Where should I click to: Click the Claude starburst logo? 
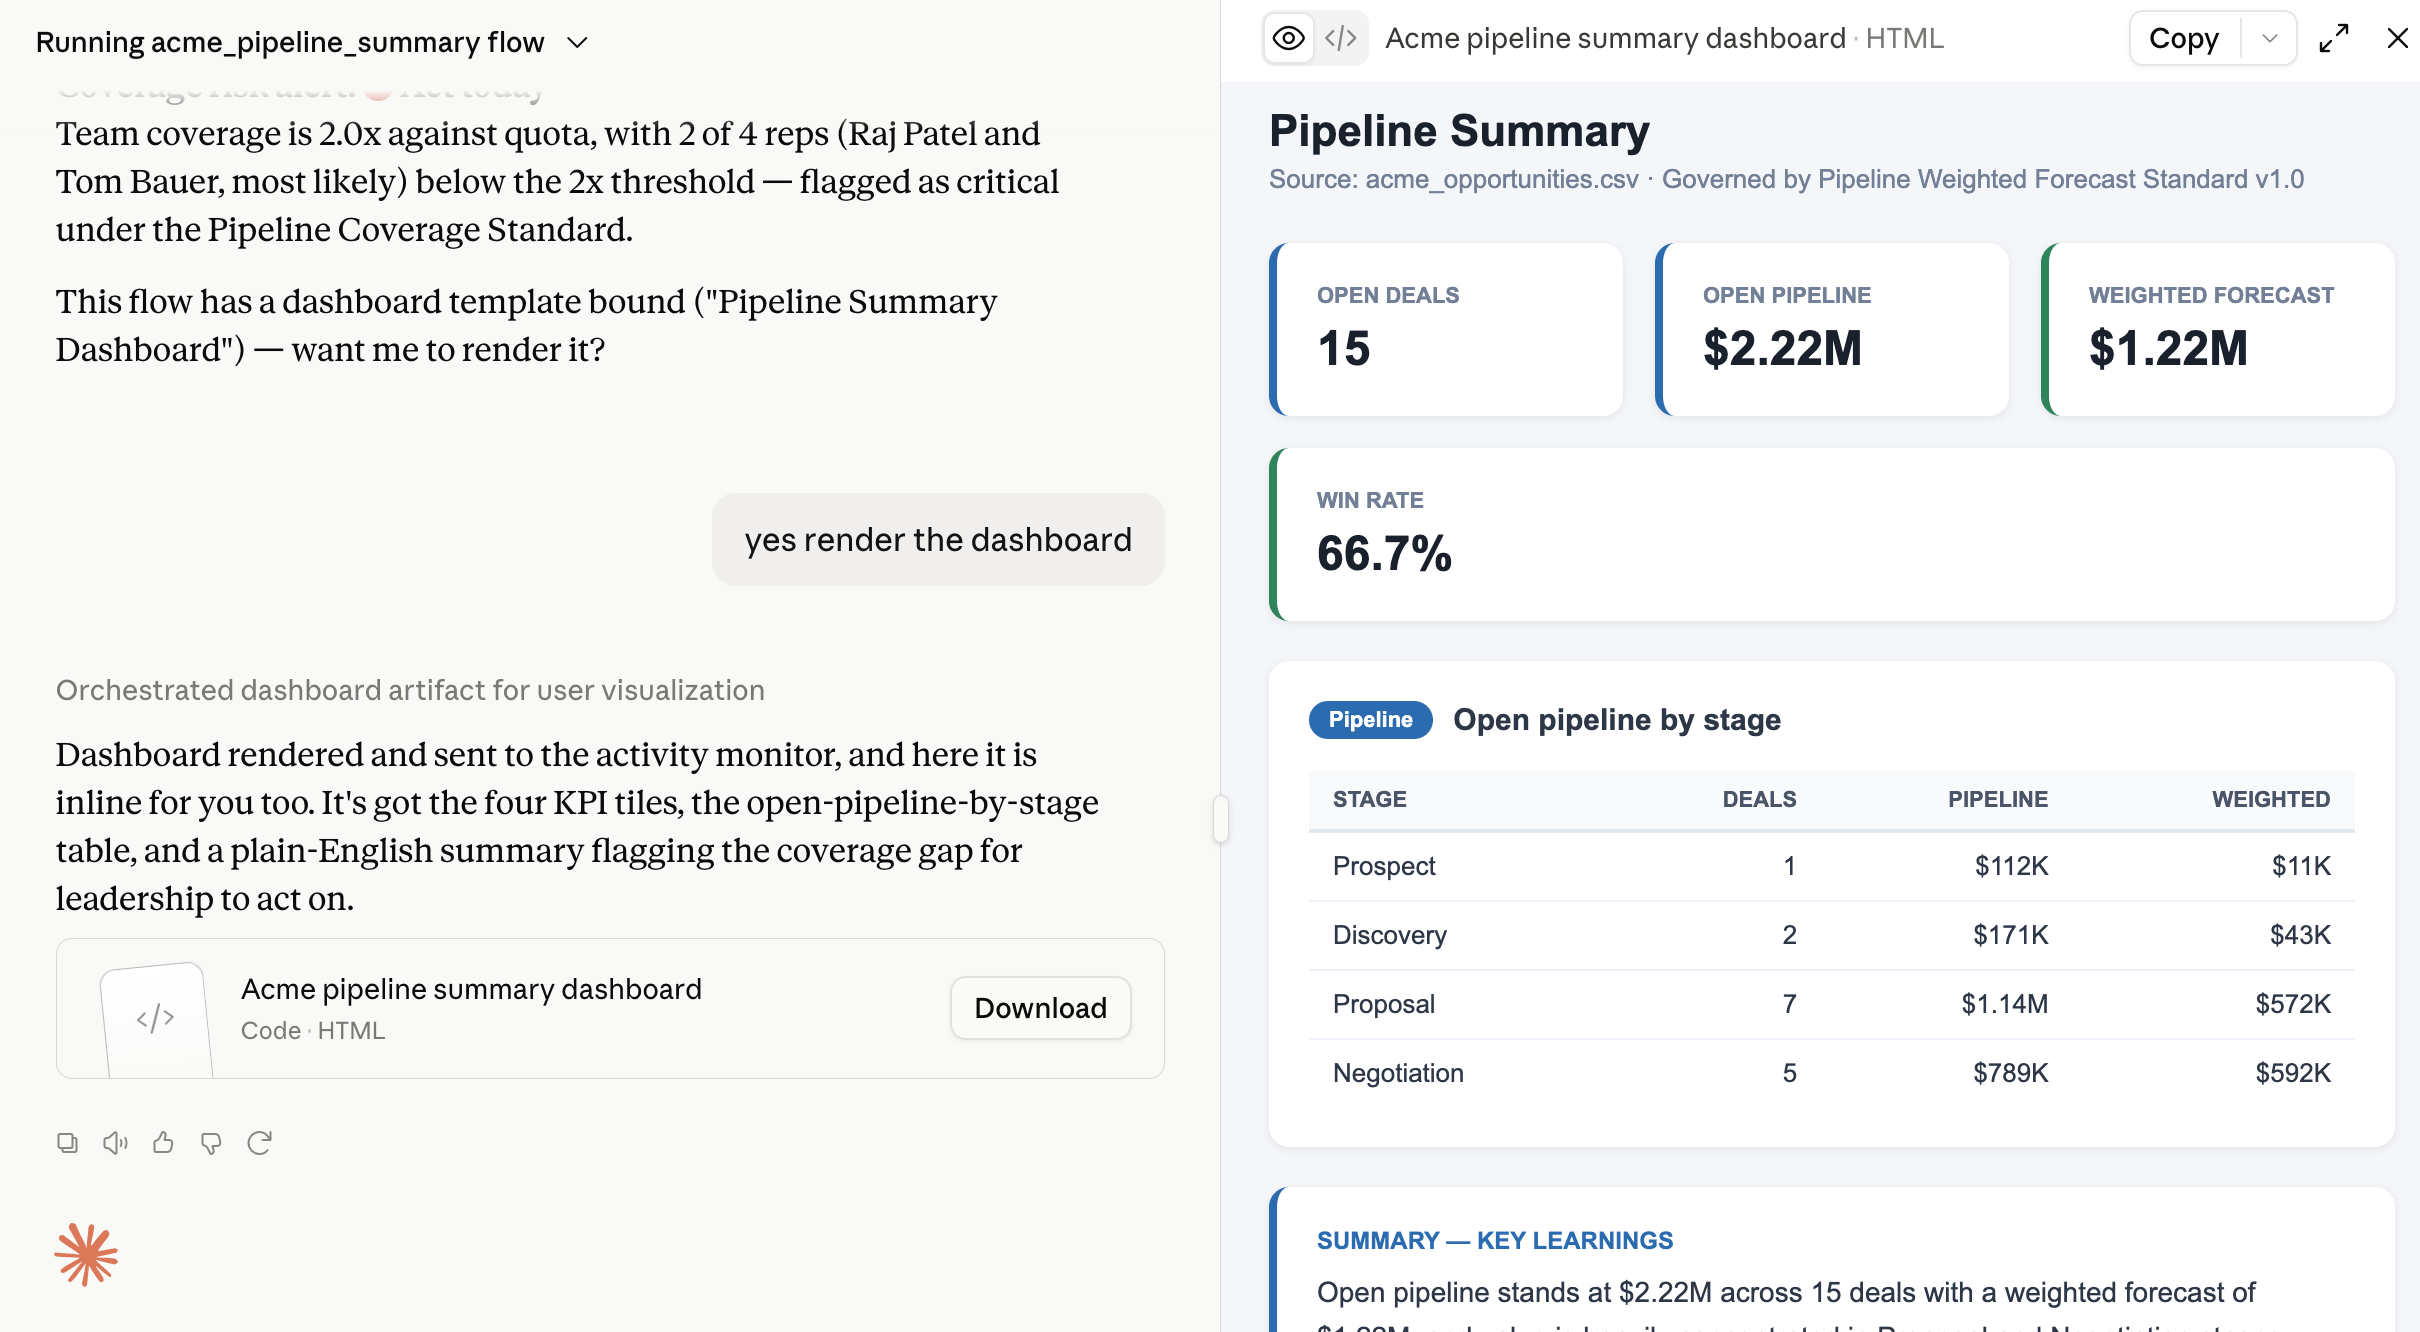coord(86,1254)
